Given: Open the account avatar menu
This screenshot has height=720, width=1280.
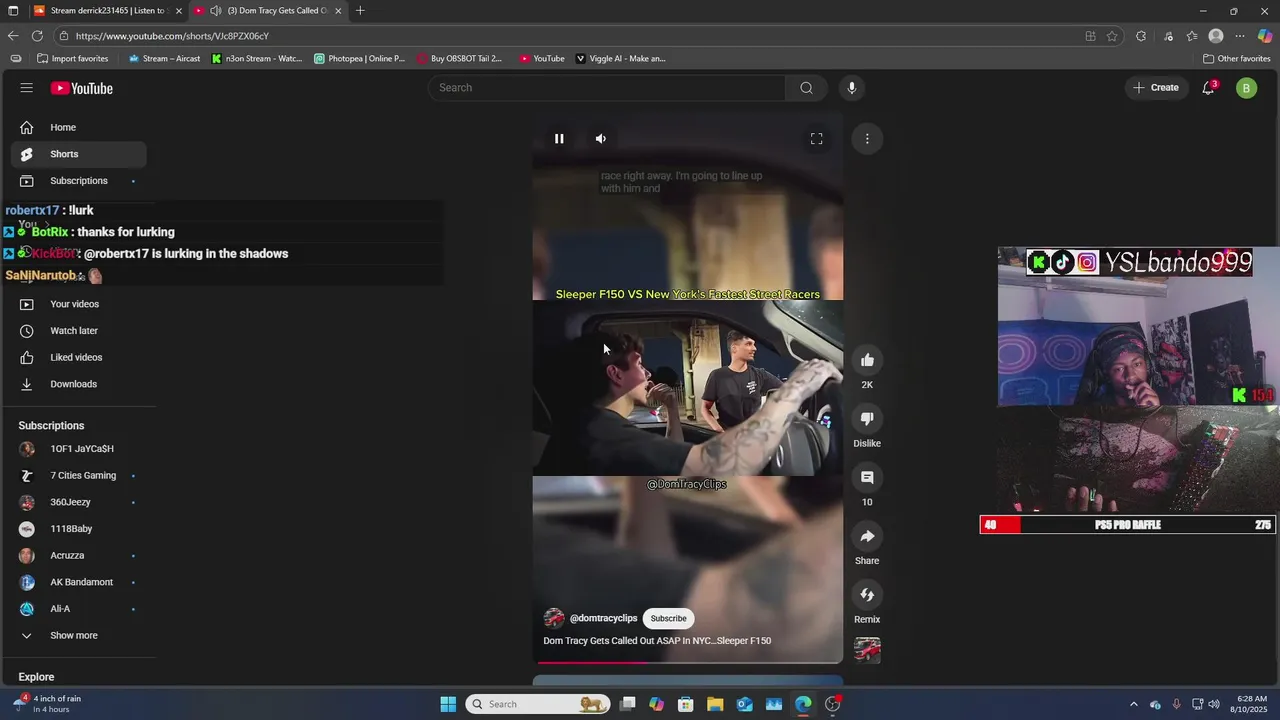Looking at the screenshot, I should [x=1246, y=88].
